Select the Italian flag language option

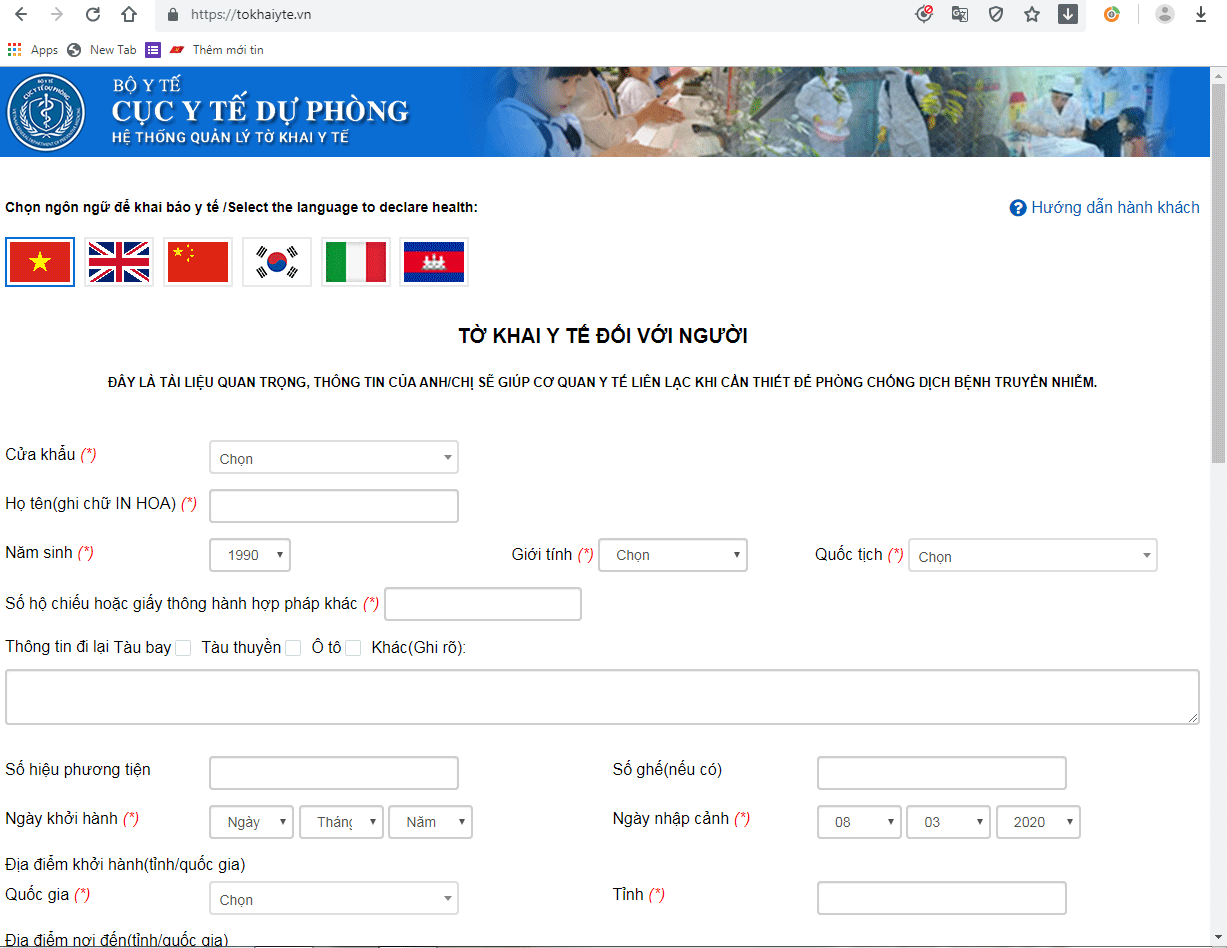click(x=355, y=263)
